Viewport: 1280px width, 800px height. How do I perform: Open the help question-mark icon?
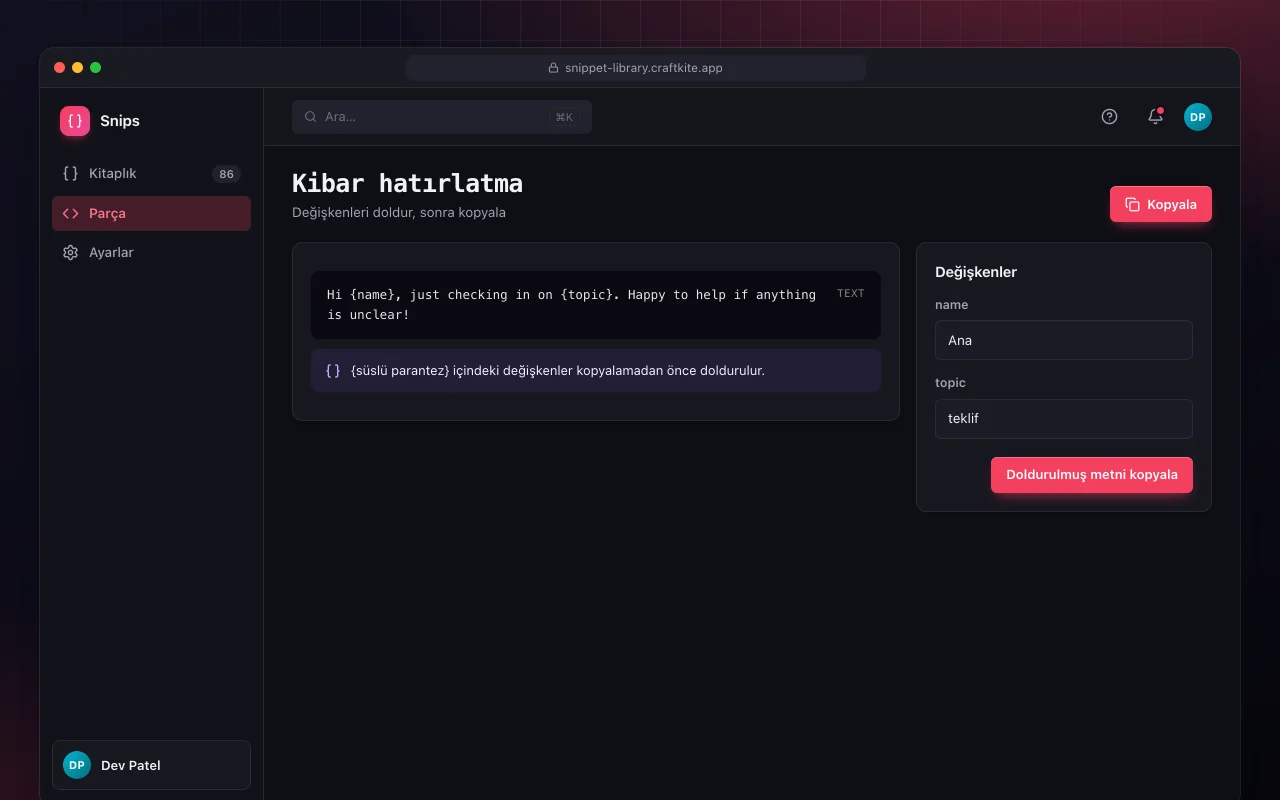(1109, 117)
